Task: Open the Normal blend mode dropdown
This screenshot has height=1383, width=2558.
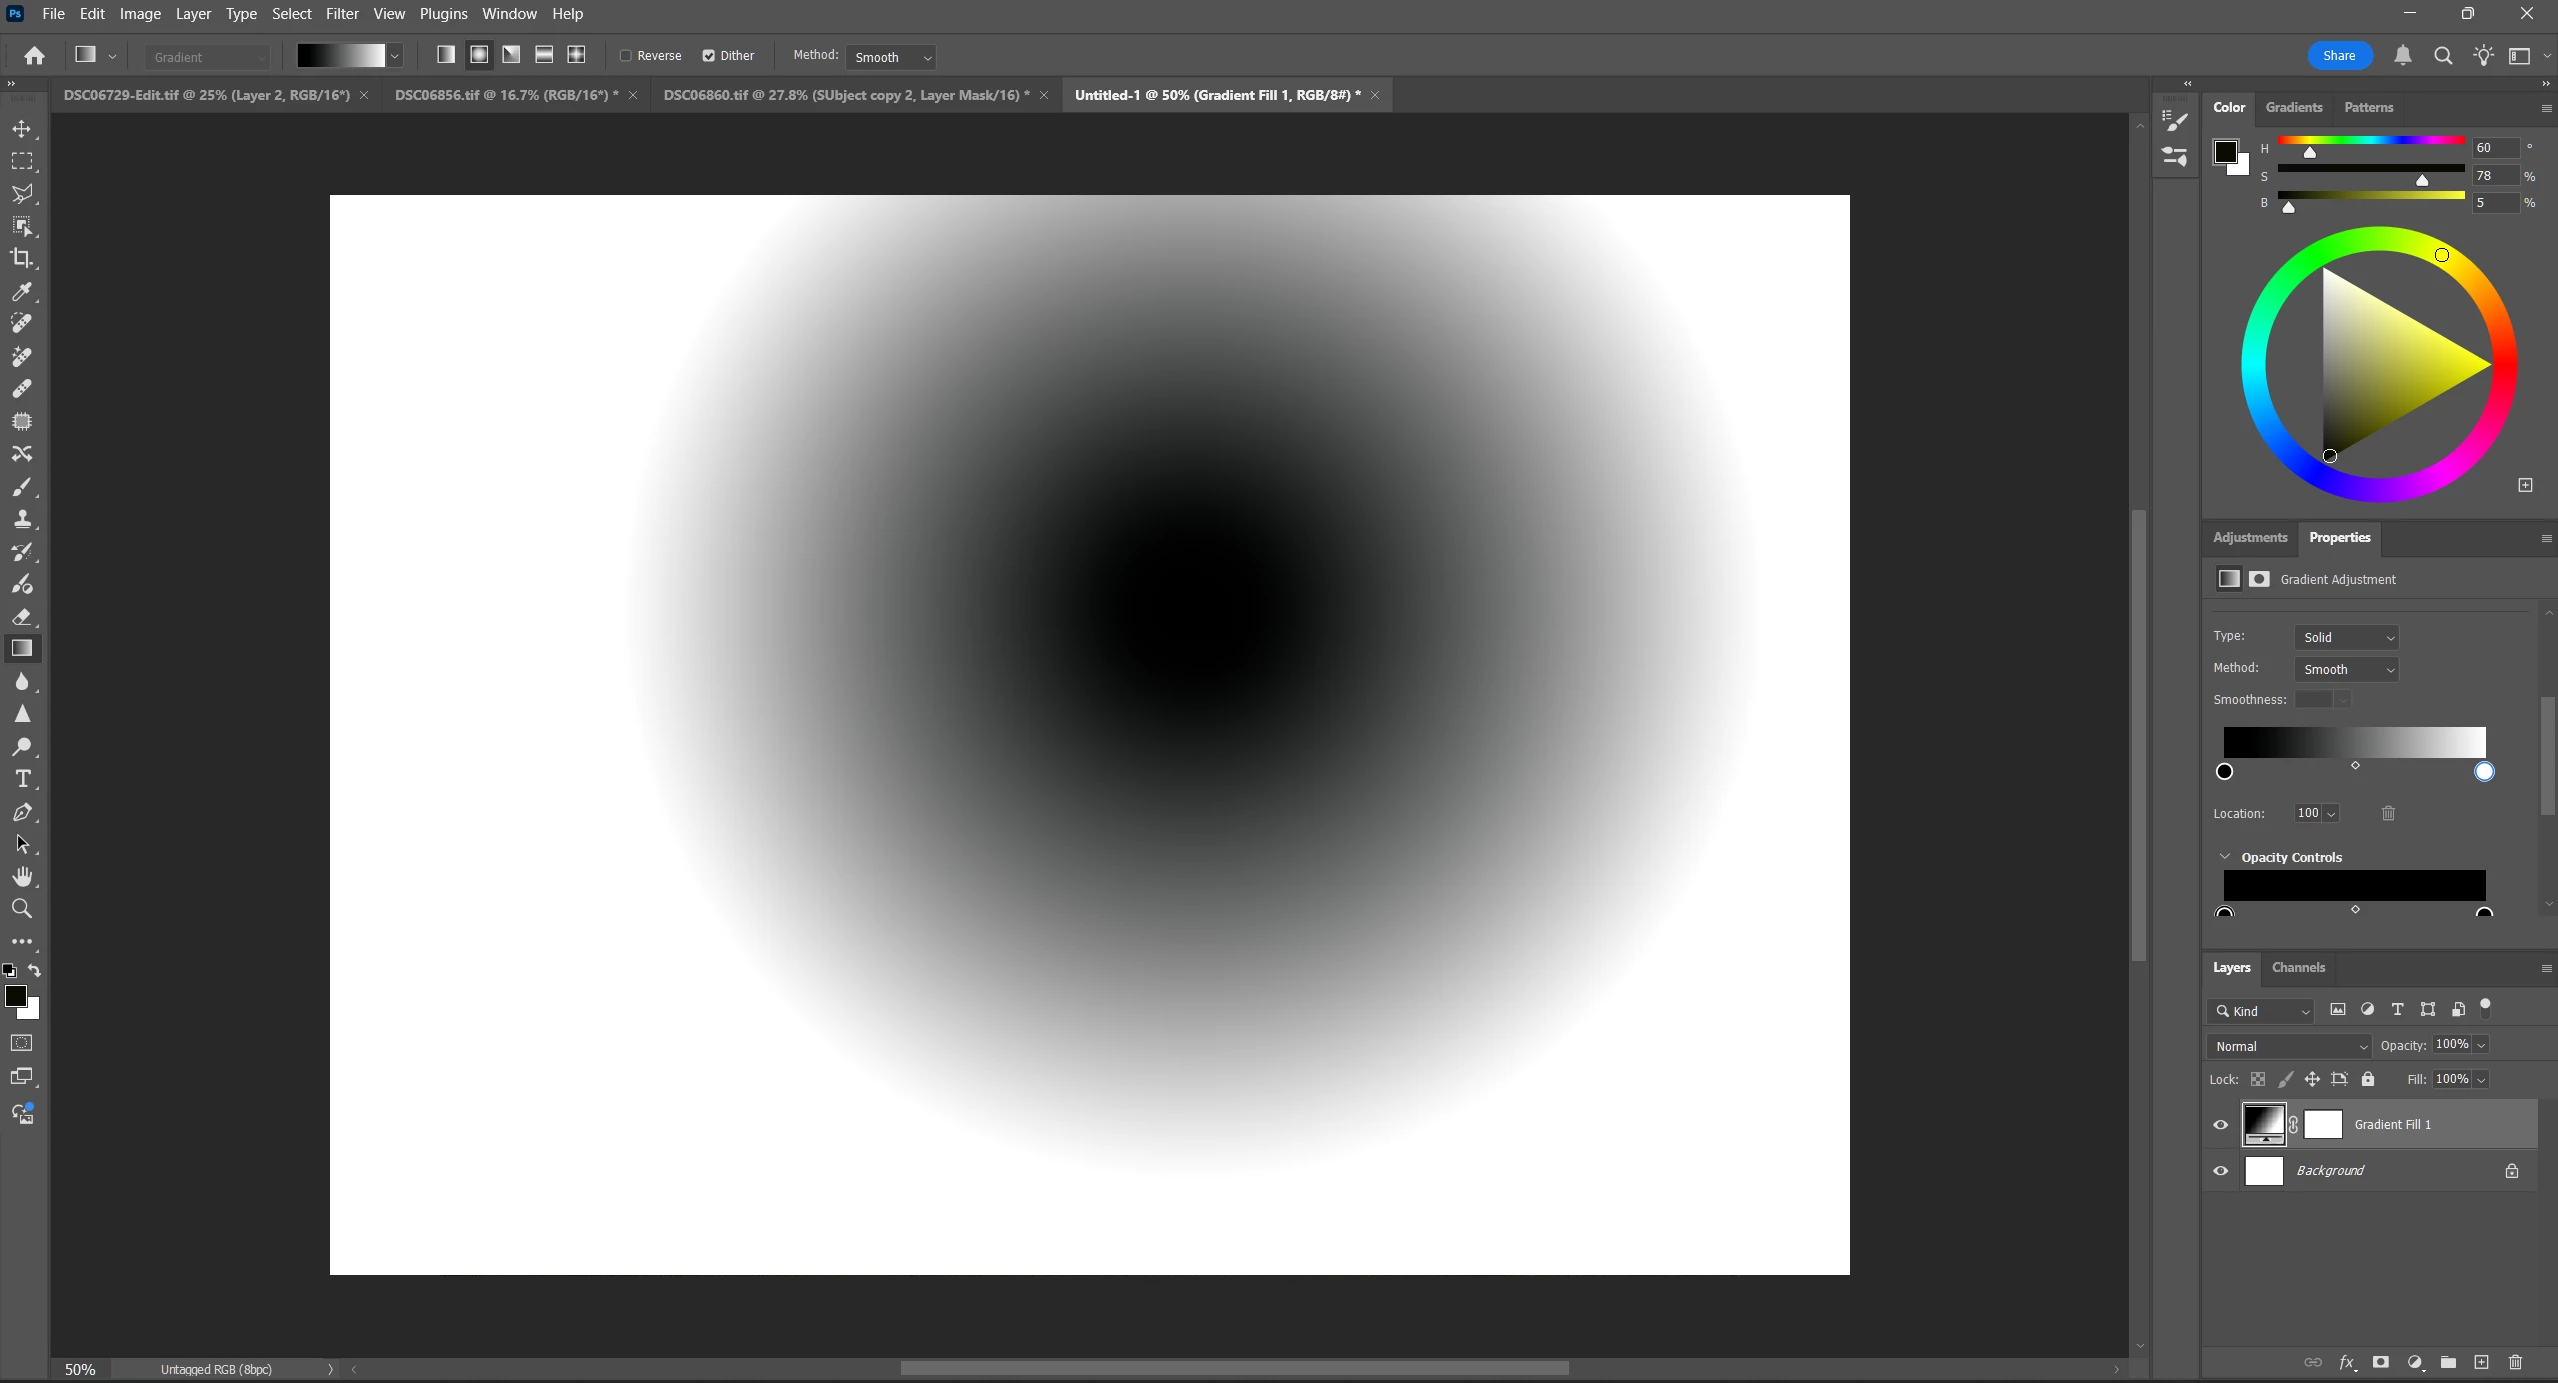Action: [x=2289, y=1046]
